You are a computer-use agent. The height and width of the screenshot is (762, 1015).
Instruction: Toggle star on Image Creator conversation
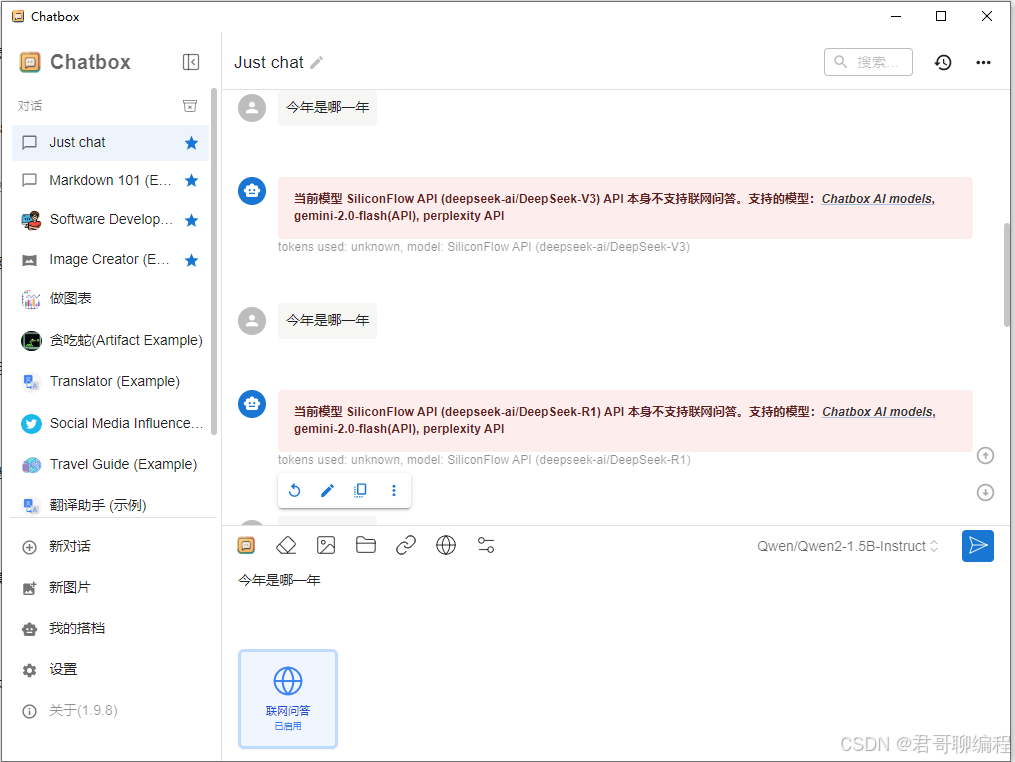pyautogui.click(x=191, y=260)
